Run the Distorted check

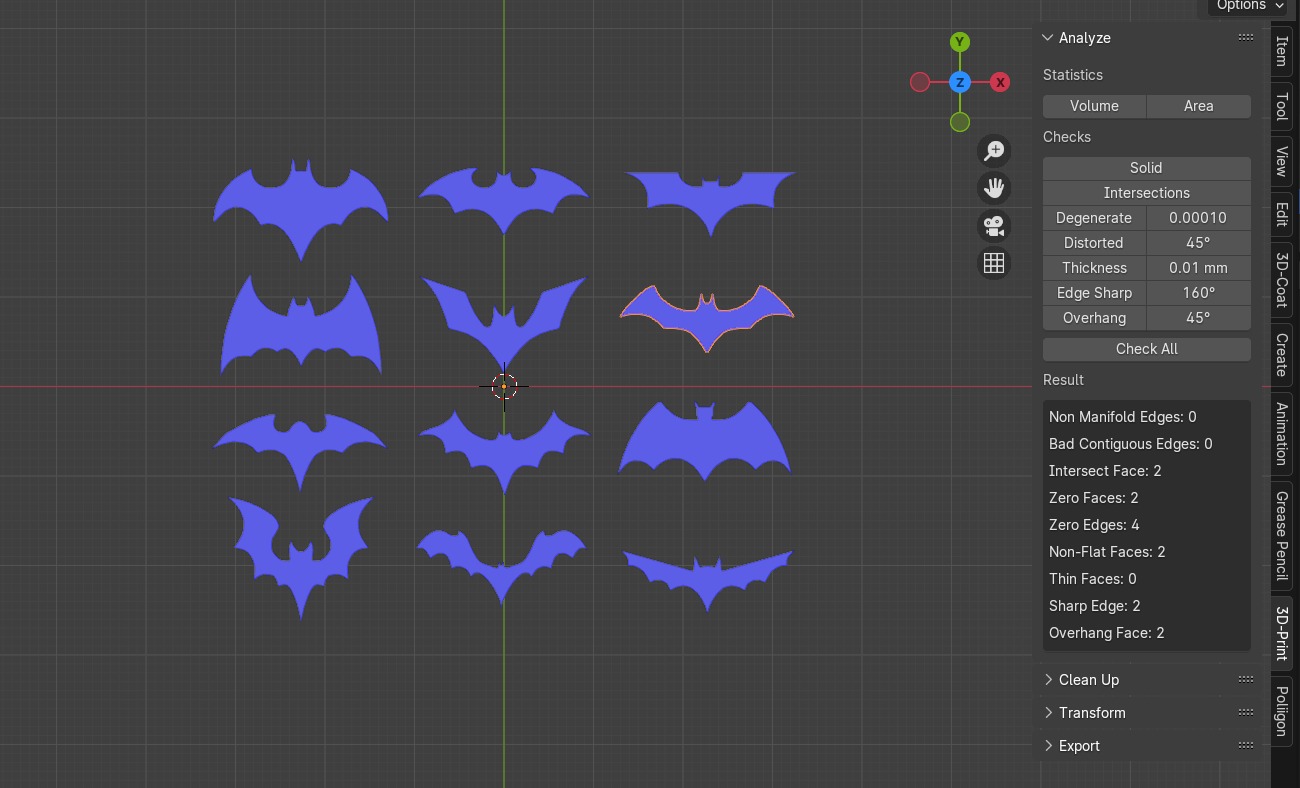pos(1094,243)
